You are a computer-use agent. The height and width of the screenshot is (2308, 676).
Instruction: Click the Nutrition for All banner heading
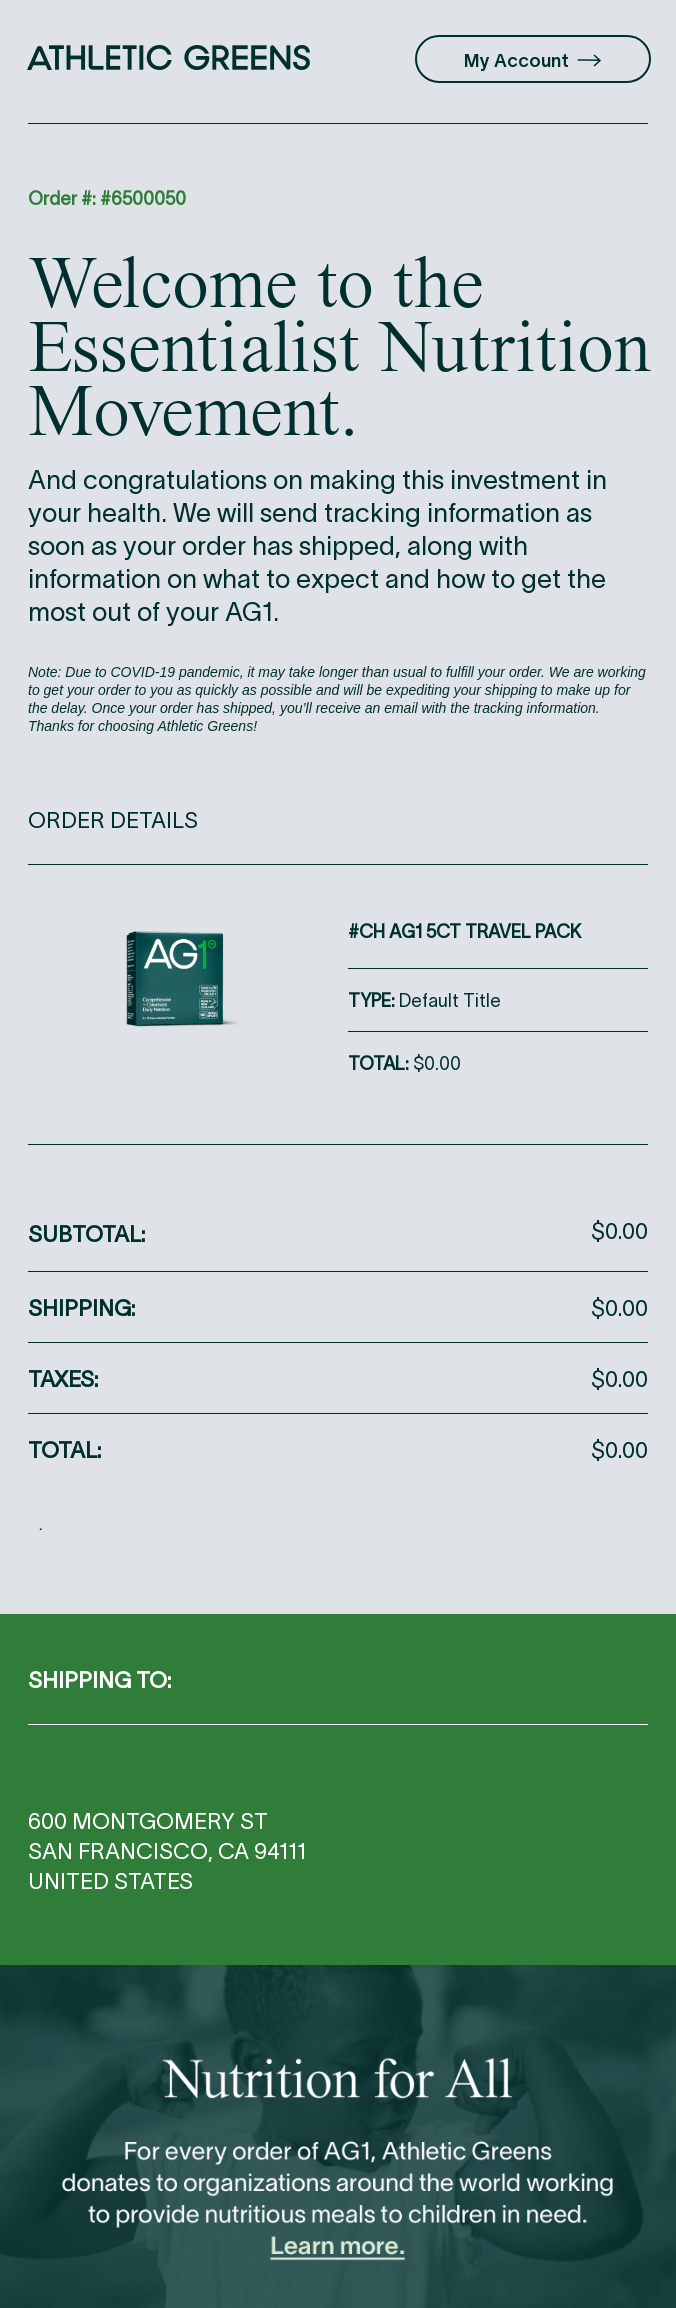pos(338,2080)
